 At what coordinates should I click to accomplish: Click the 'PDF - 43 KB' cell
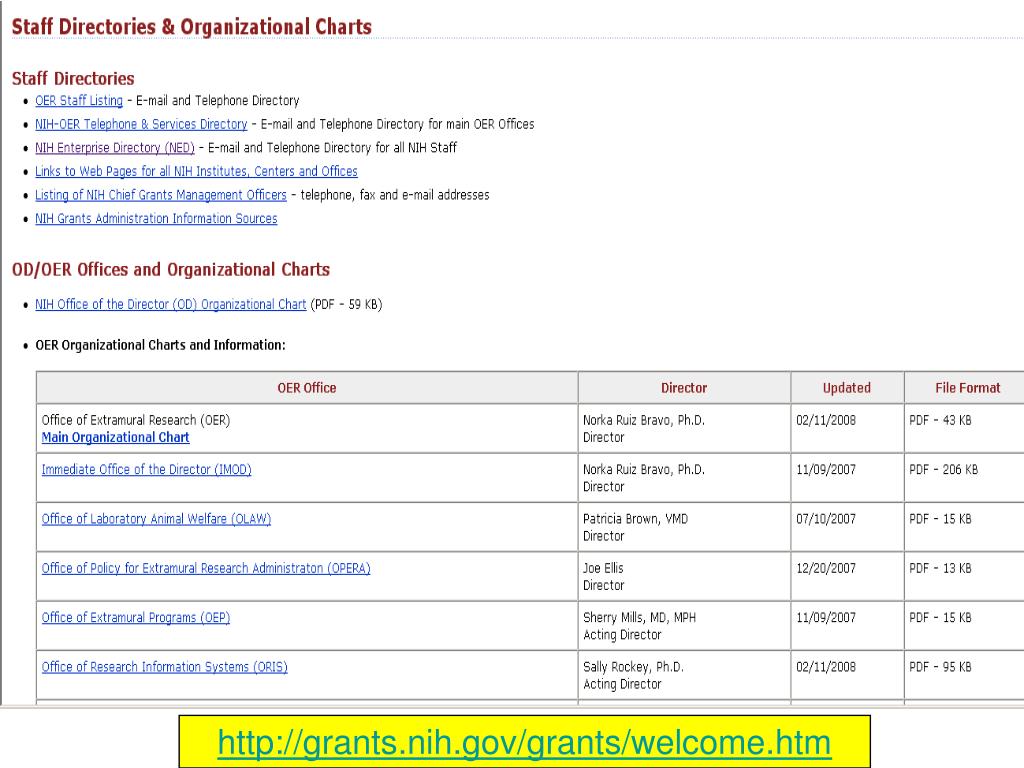[x=965, y=428]
